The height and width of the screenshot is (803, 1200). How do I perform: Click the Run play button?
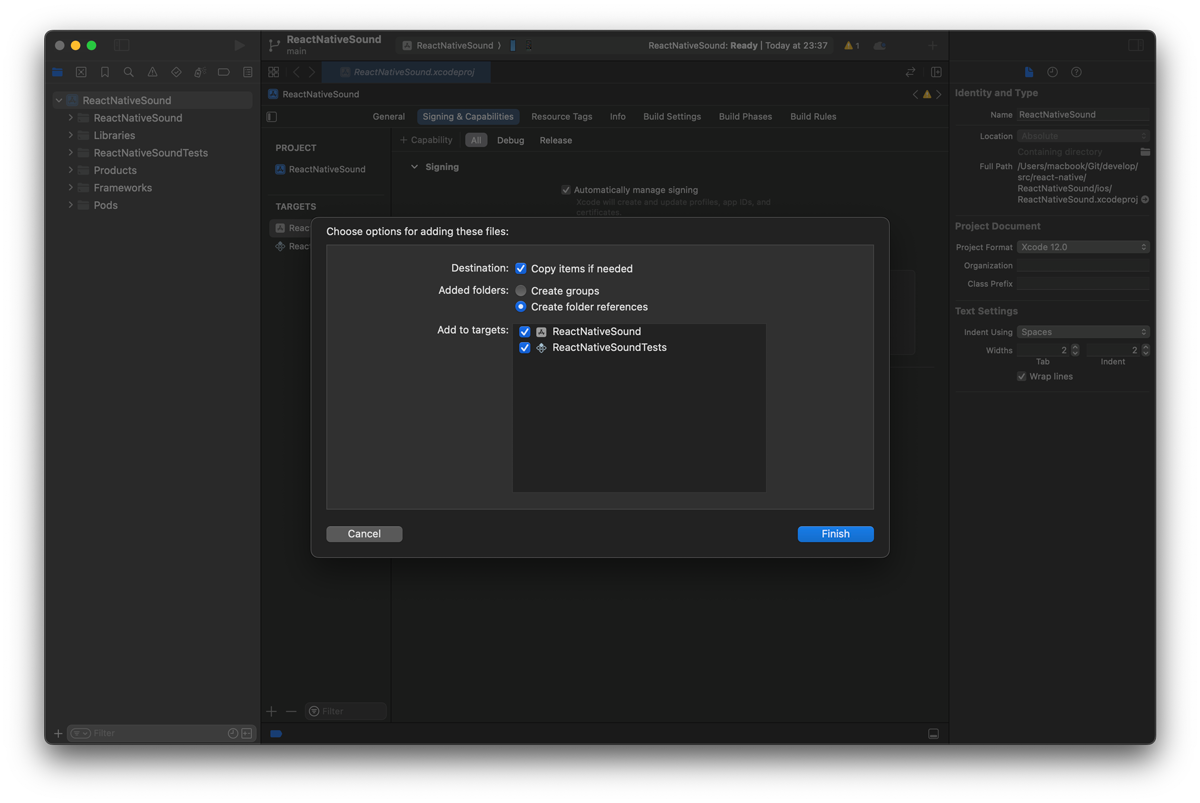(239, 45)
